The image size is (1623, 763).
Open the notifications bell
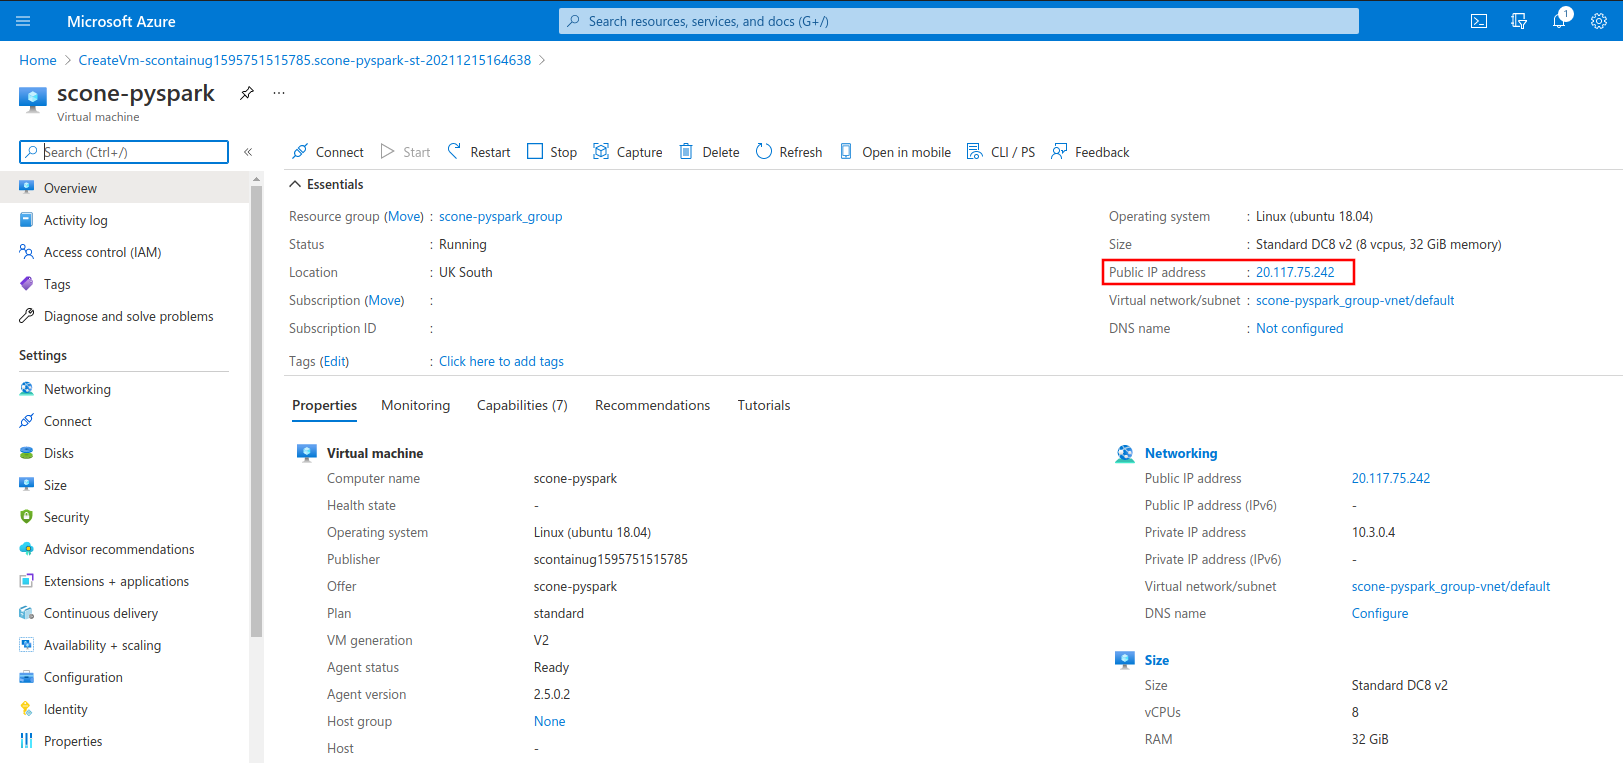click(1559, 21)
